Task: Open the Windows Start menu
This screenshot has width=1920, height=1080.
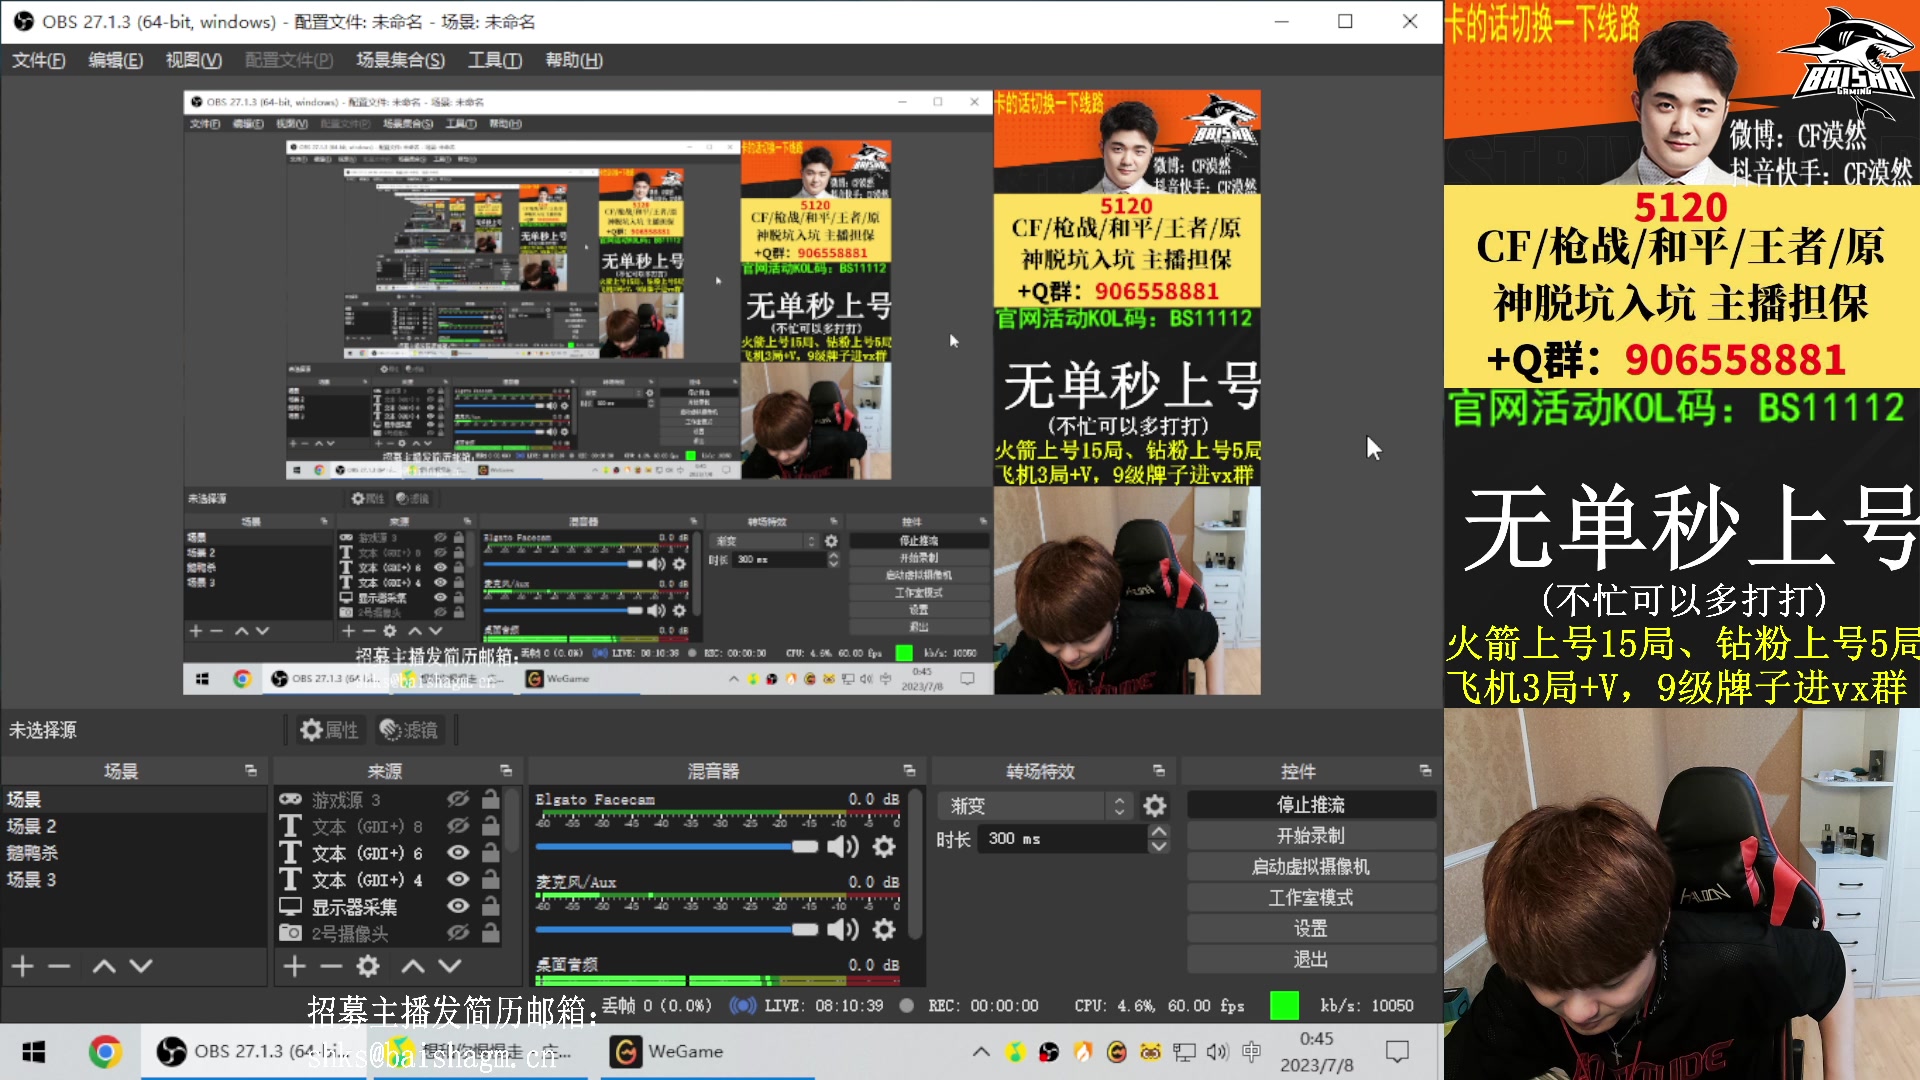Action: click(34, 1052)
